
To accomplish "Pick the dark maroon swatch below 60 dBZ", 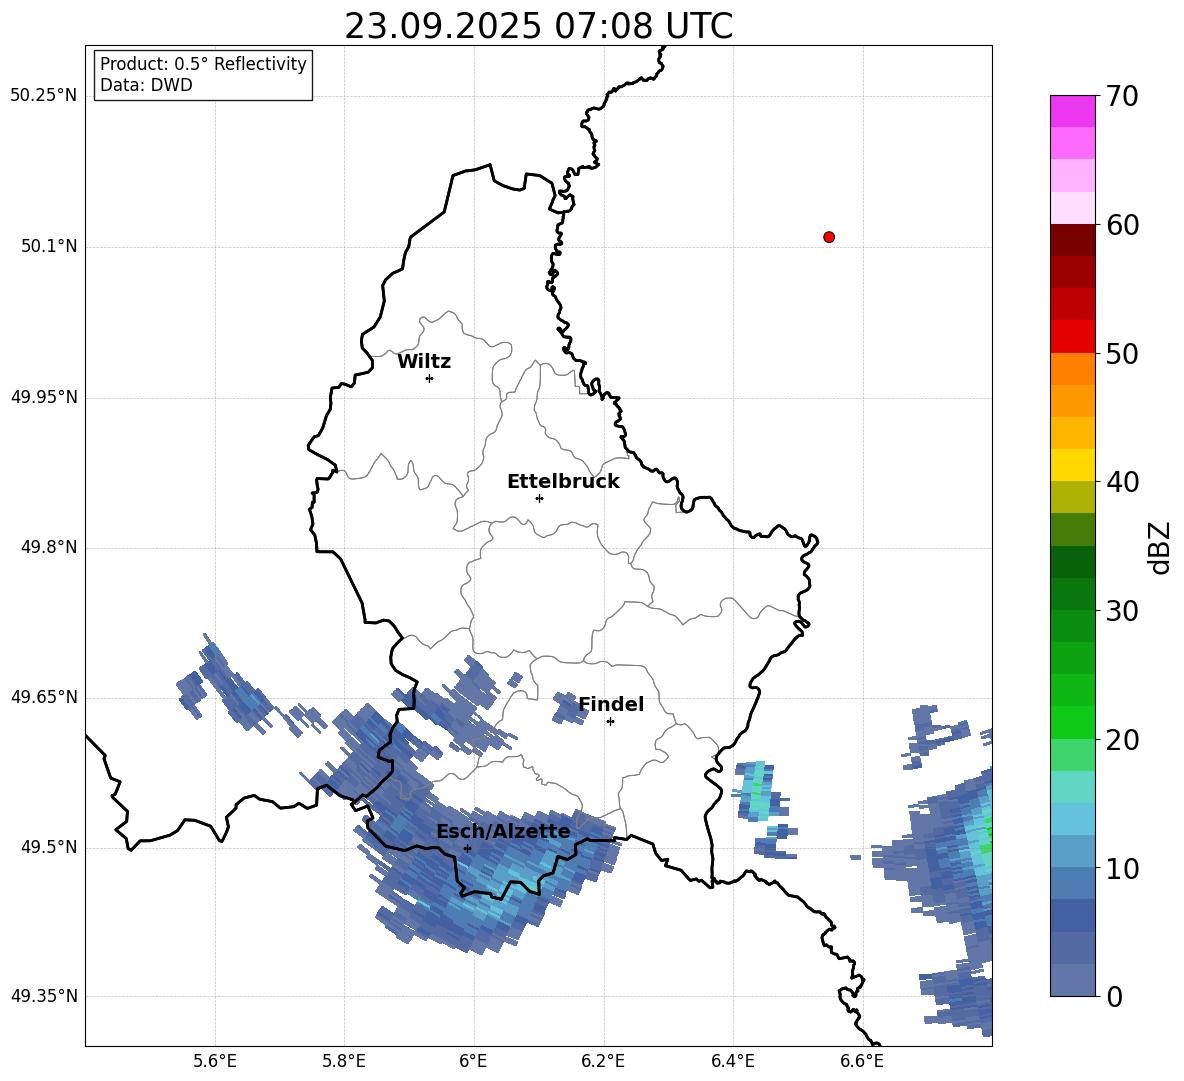I will click(1072, 240).
